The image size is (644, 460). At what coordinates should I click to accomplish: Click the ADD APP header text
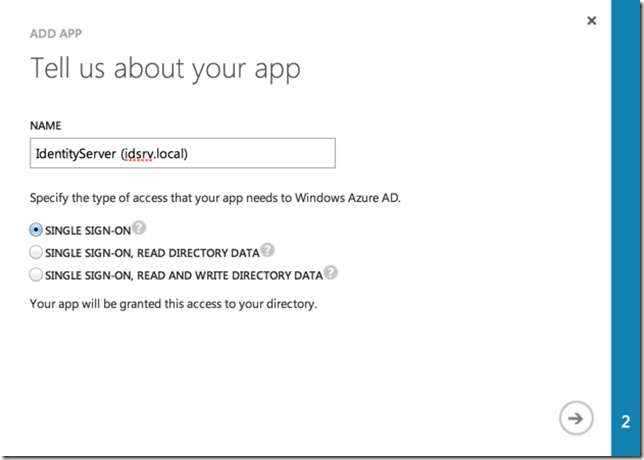(56, 32)
